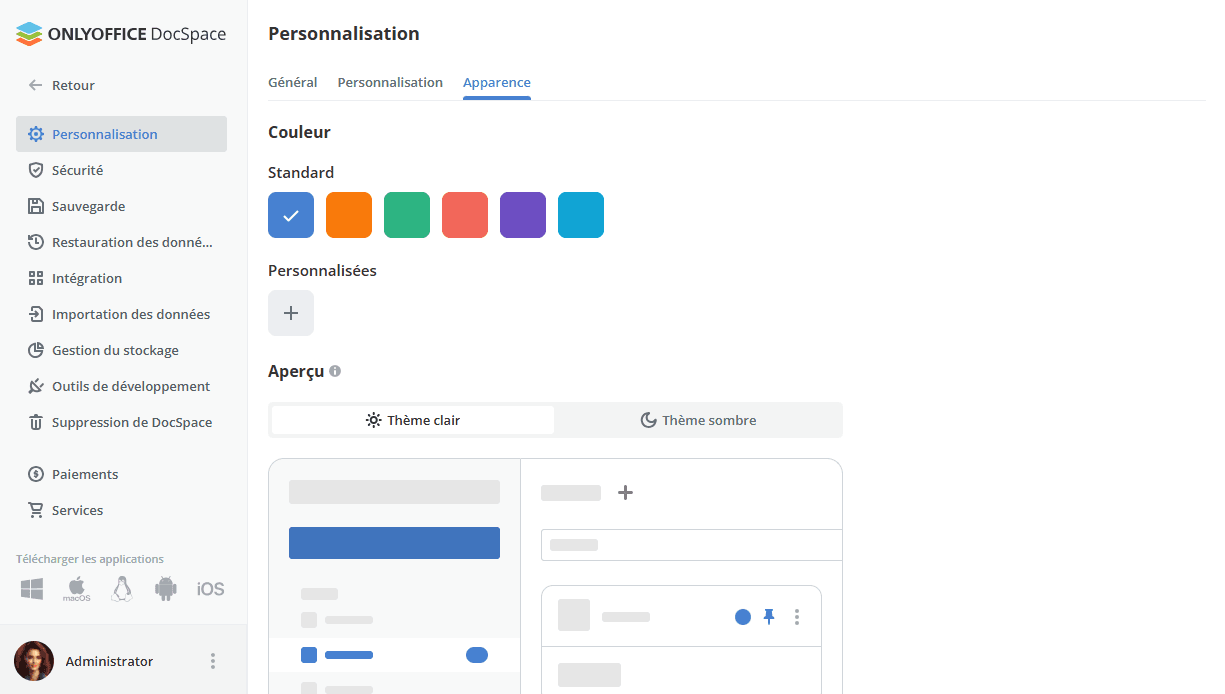Screen dimensions: 1225x694
Task: Click the Windows app download icon
Action: (32, 589)
